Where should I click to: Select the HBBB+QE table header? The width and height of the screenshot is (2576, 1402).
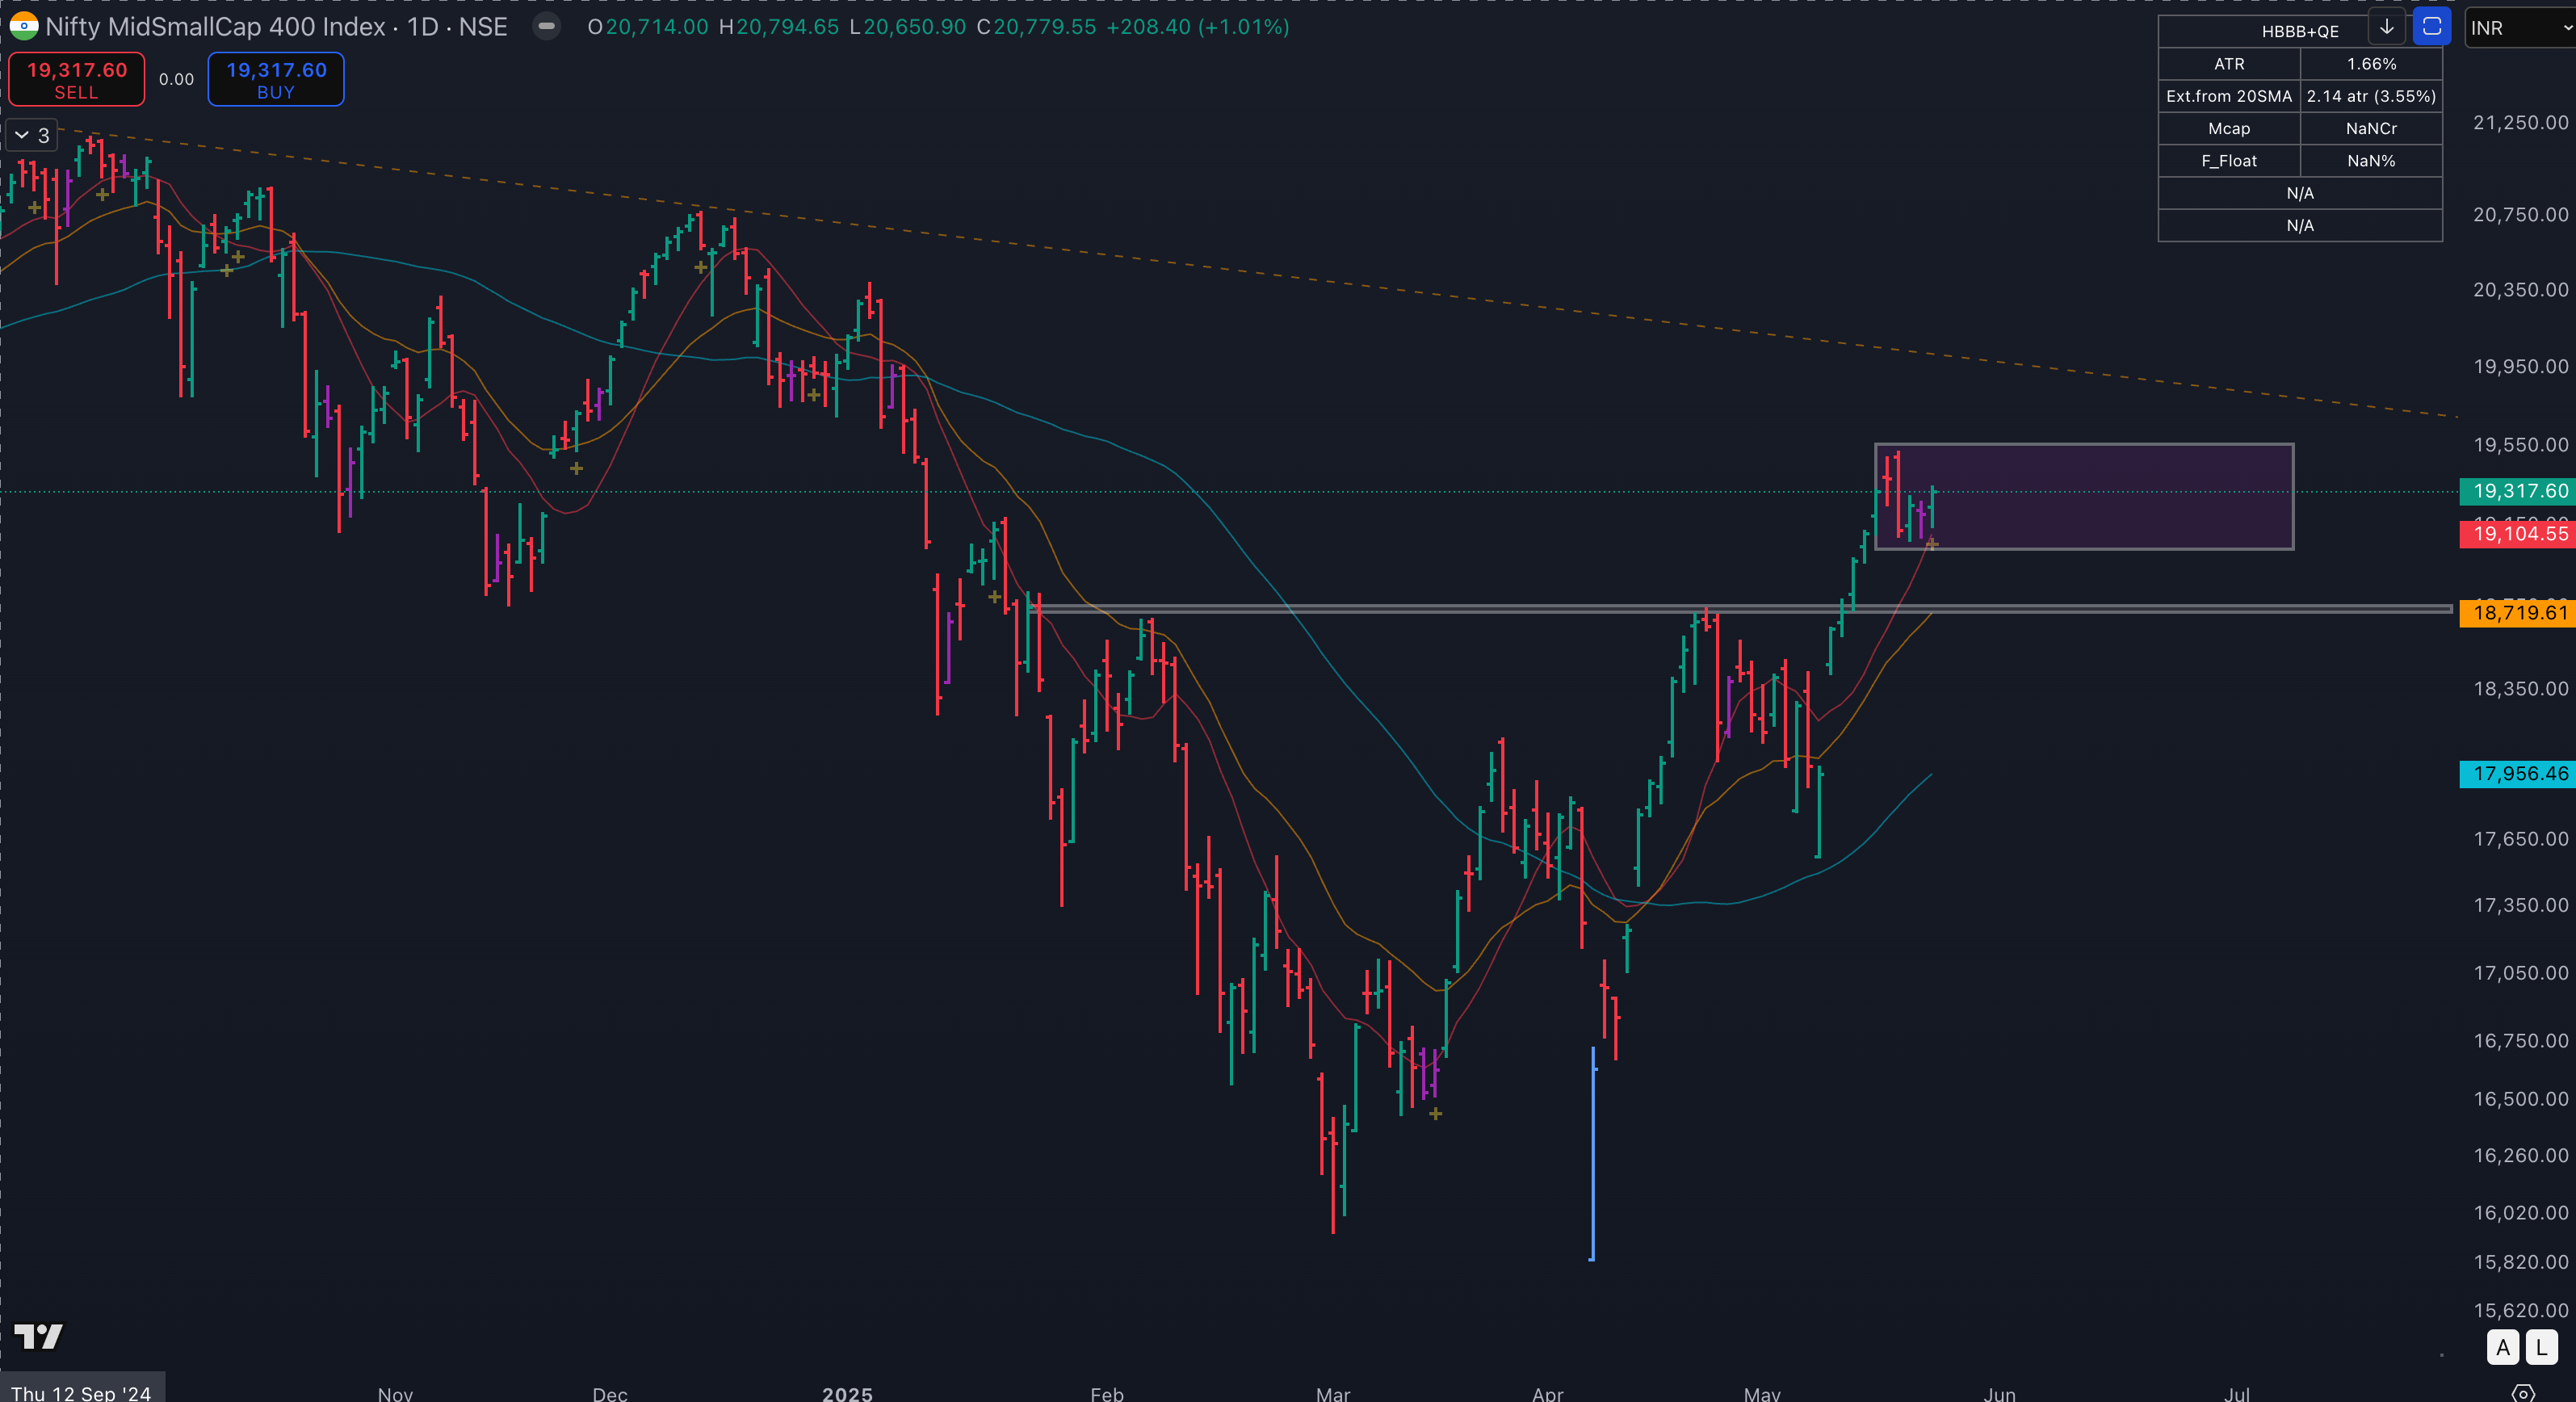pyautogui.click(x=2300, y=31)
